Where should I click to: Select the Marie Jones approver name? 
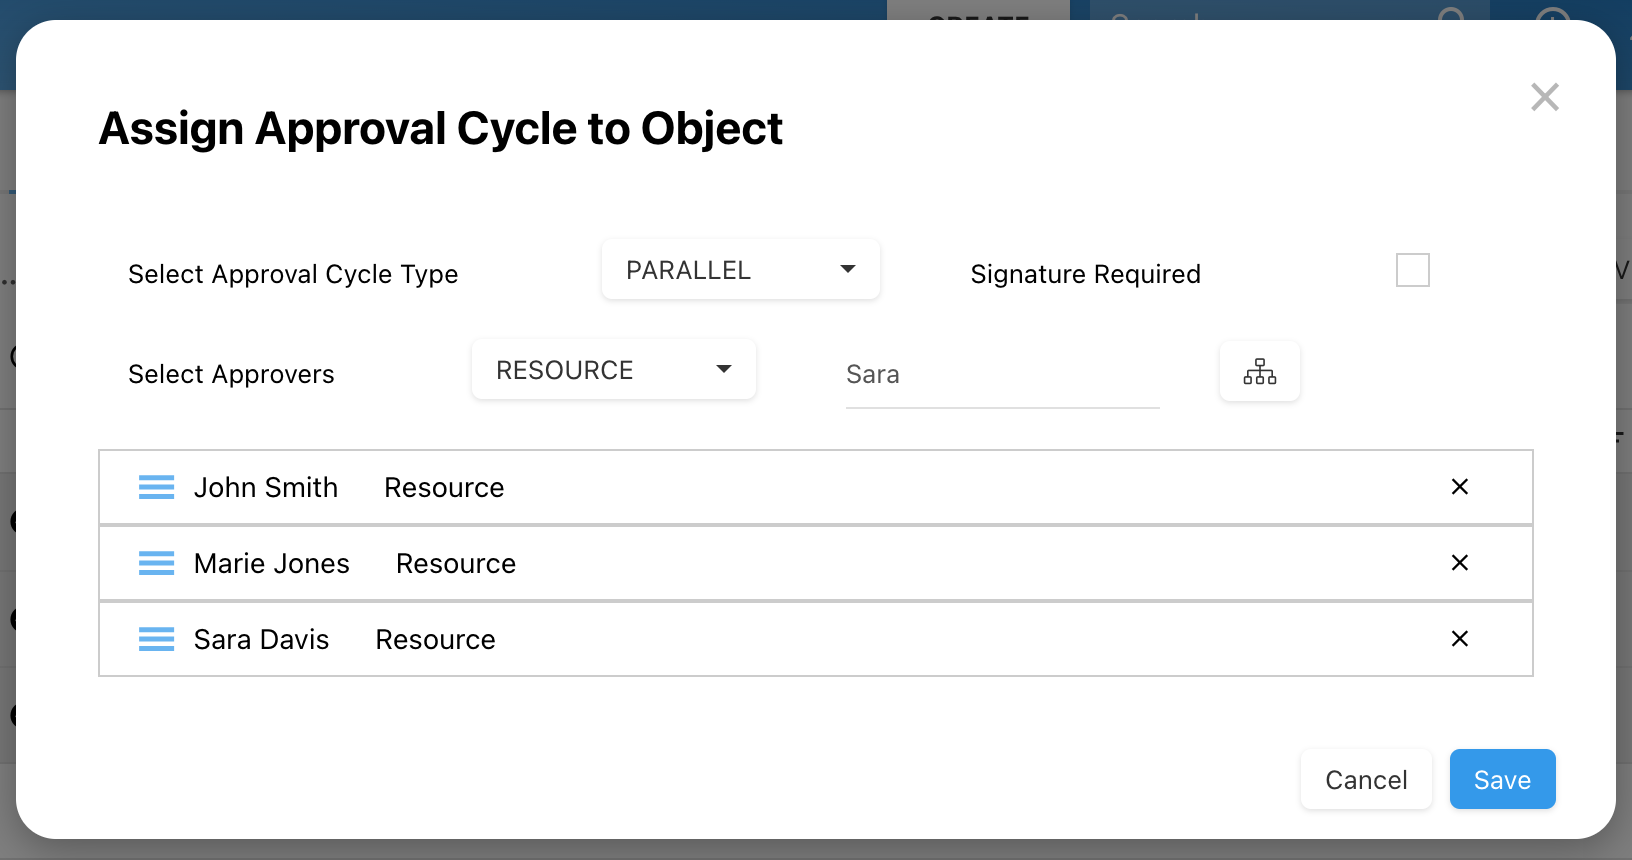[272, 564]
